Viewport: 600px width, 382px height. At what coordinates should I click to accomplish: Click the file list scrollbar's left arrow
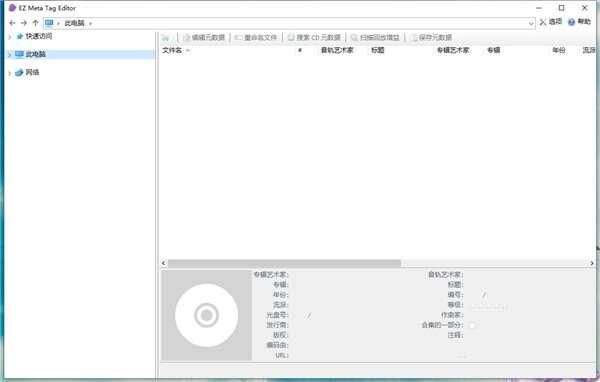pyautogui.click(x=163, y=263)
